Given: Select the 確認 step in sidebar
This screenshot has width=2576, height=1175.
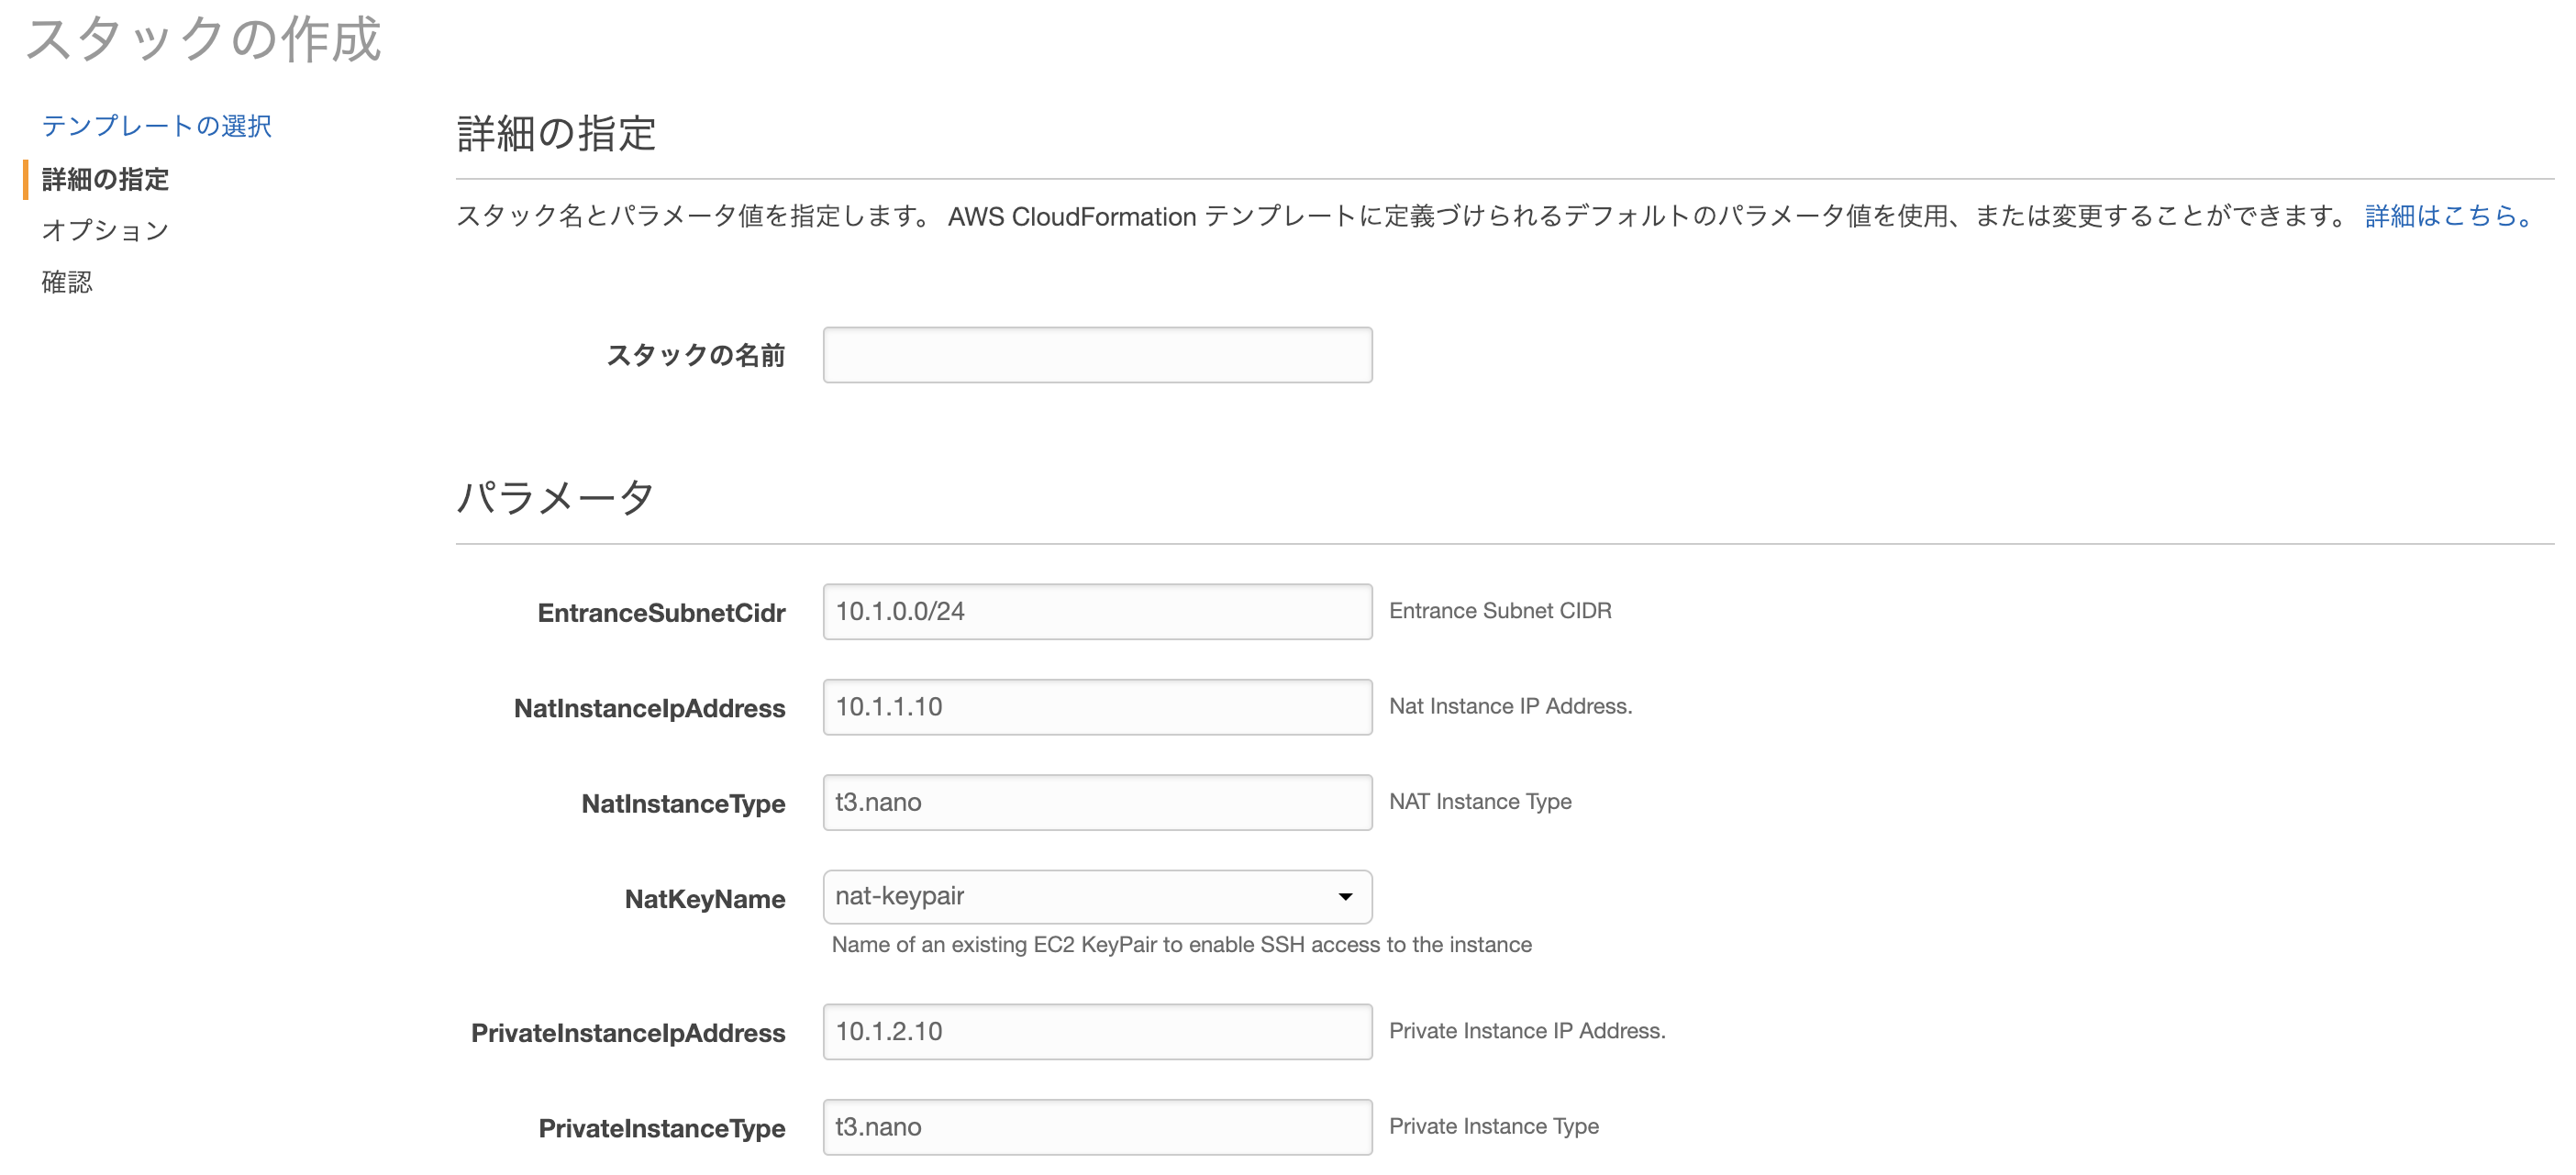Looking at the screenshot, I should click(x=67, y=282).
